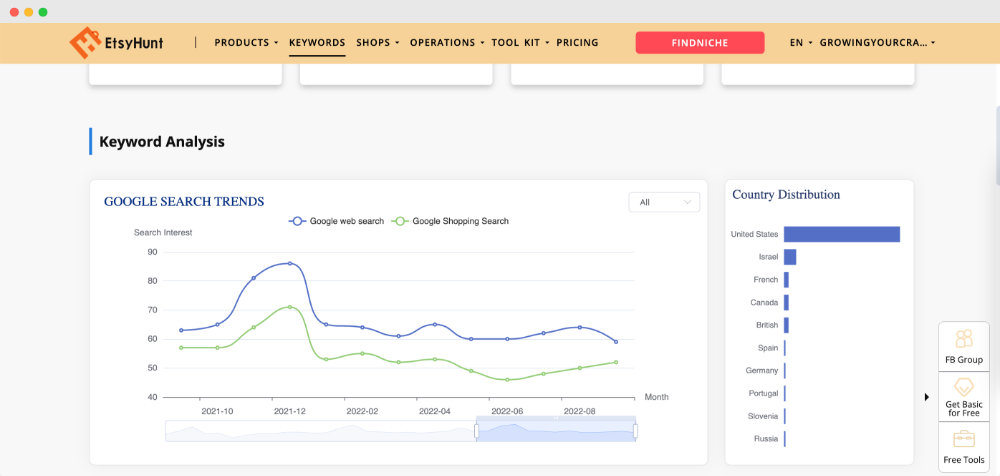Viewport: 1000px width, 476px height.
Task: Go to the Keywords tab
Action: point(317,43)
